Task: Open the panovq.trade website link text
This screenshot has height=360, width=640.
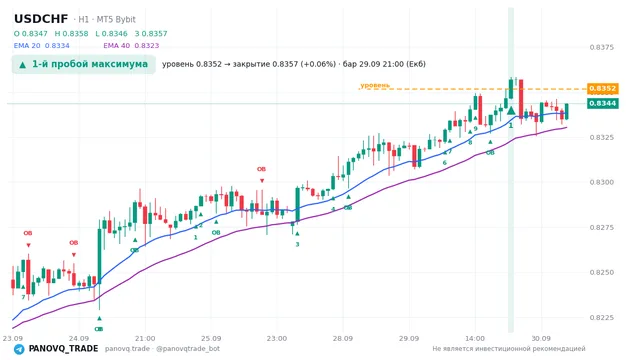Action: 127,349
